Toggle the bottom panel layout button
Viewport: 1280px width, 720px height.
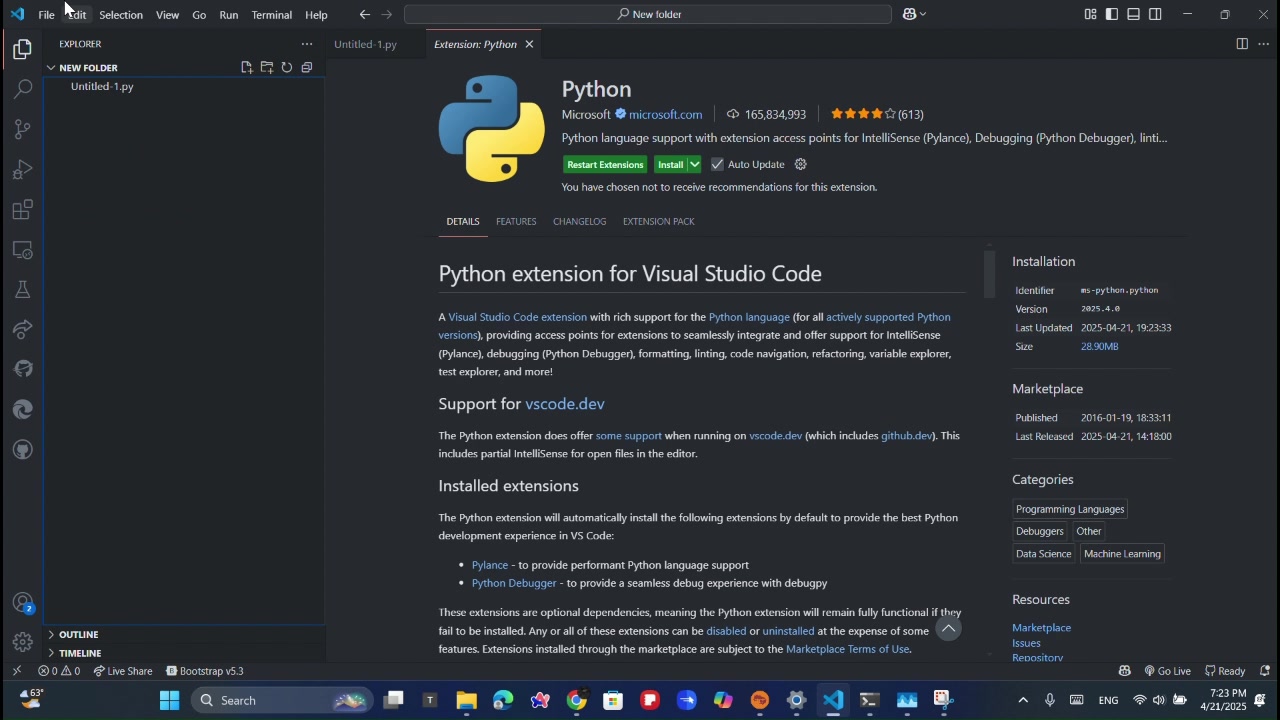(1134, 14)
